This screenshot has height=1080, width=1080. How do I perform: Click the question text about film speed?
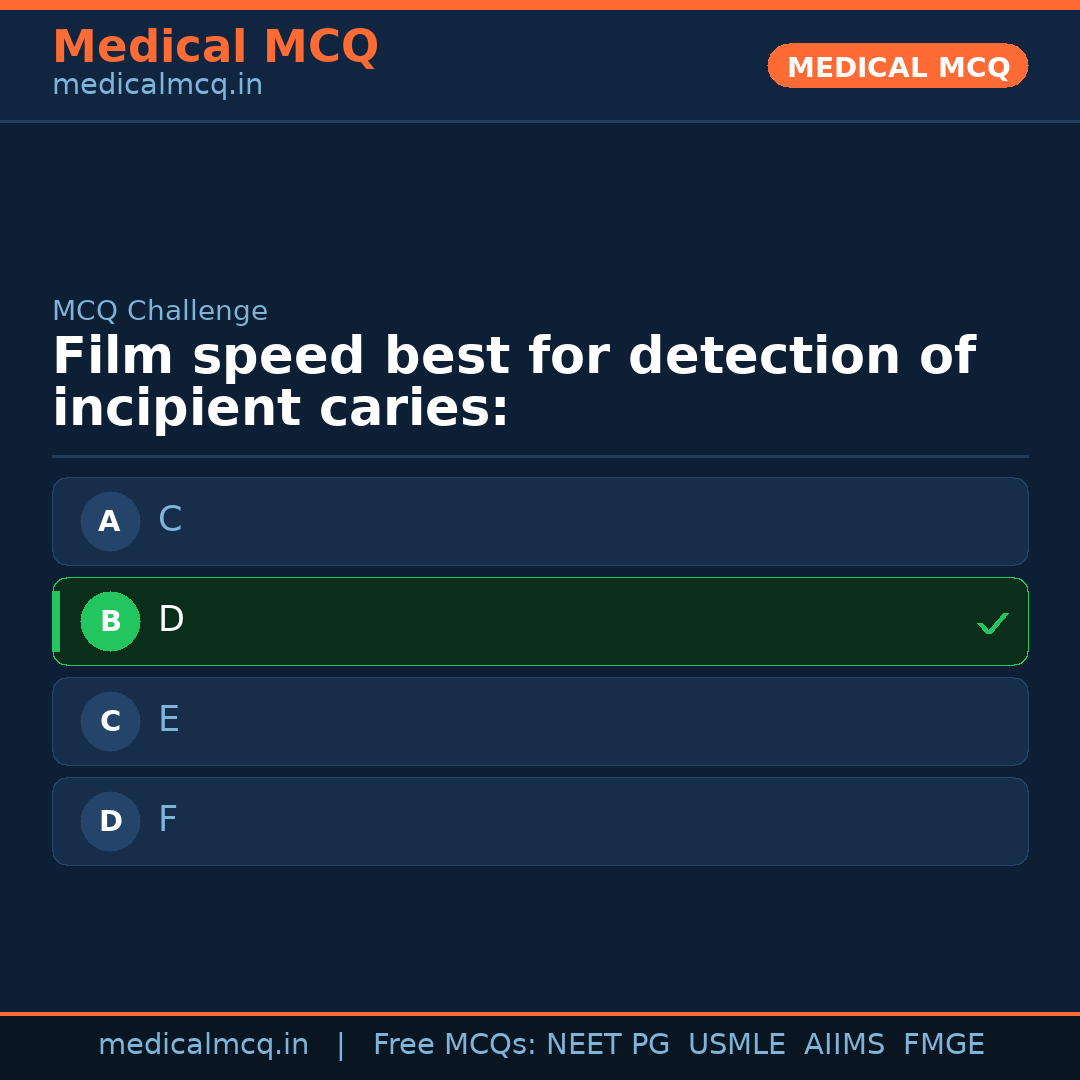pos(514,381)
